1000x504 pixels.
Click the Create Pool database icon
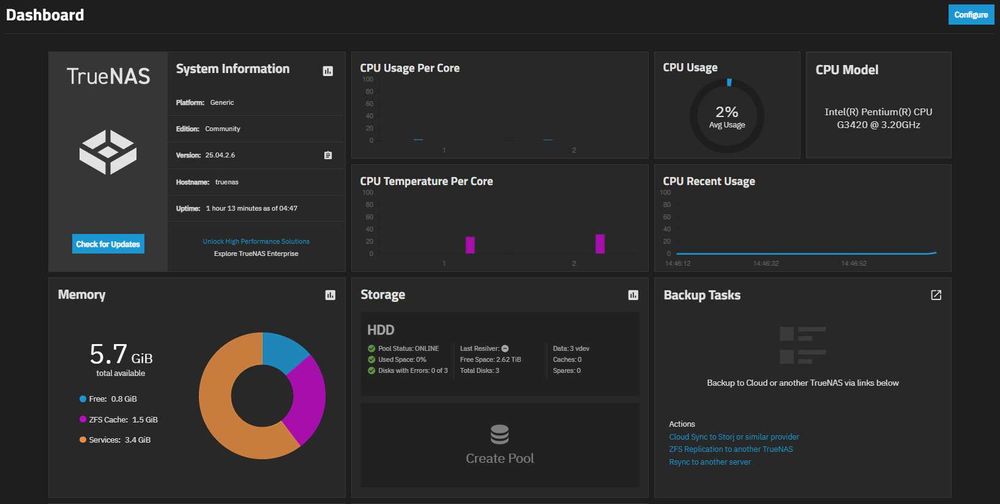coord(499,435)
